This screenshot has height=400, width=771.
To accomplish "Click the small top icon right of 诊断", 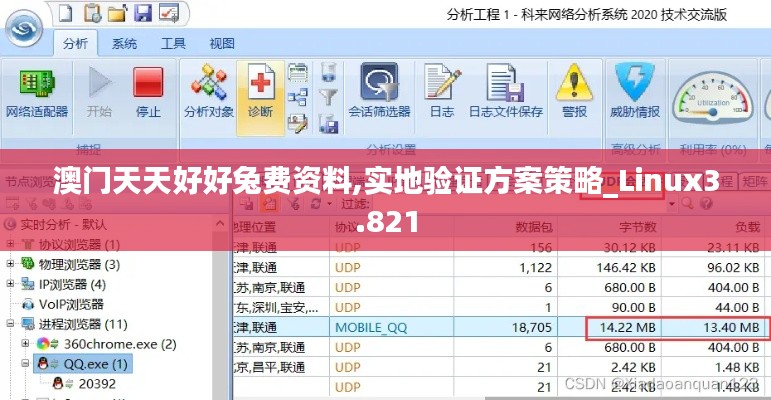I will [297, 72].
